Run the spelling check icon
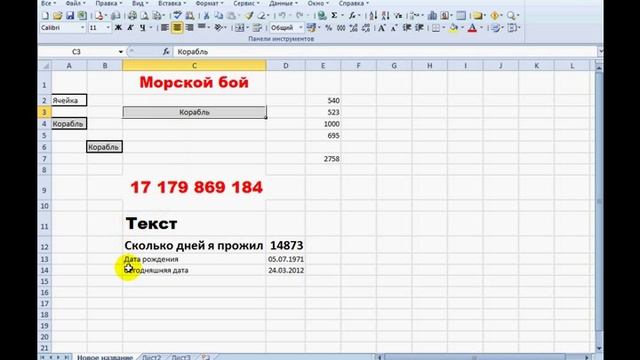Viewport: 640px width, 360px height. (177, 16)
